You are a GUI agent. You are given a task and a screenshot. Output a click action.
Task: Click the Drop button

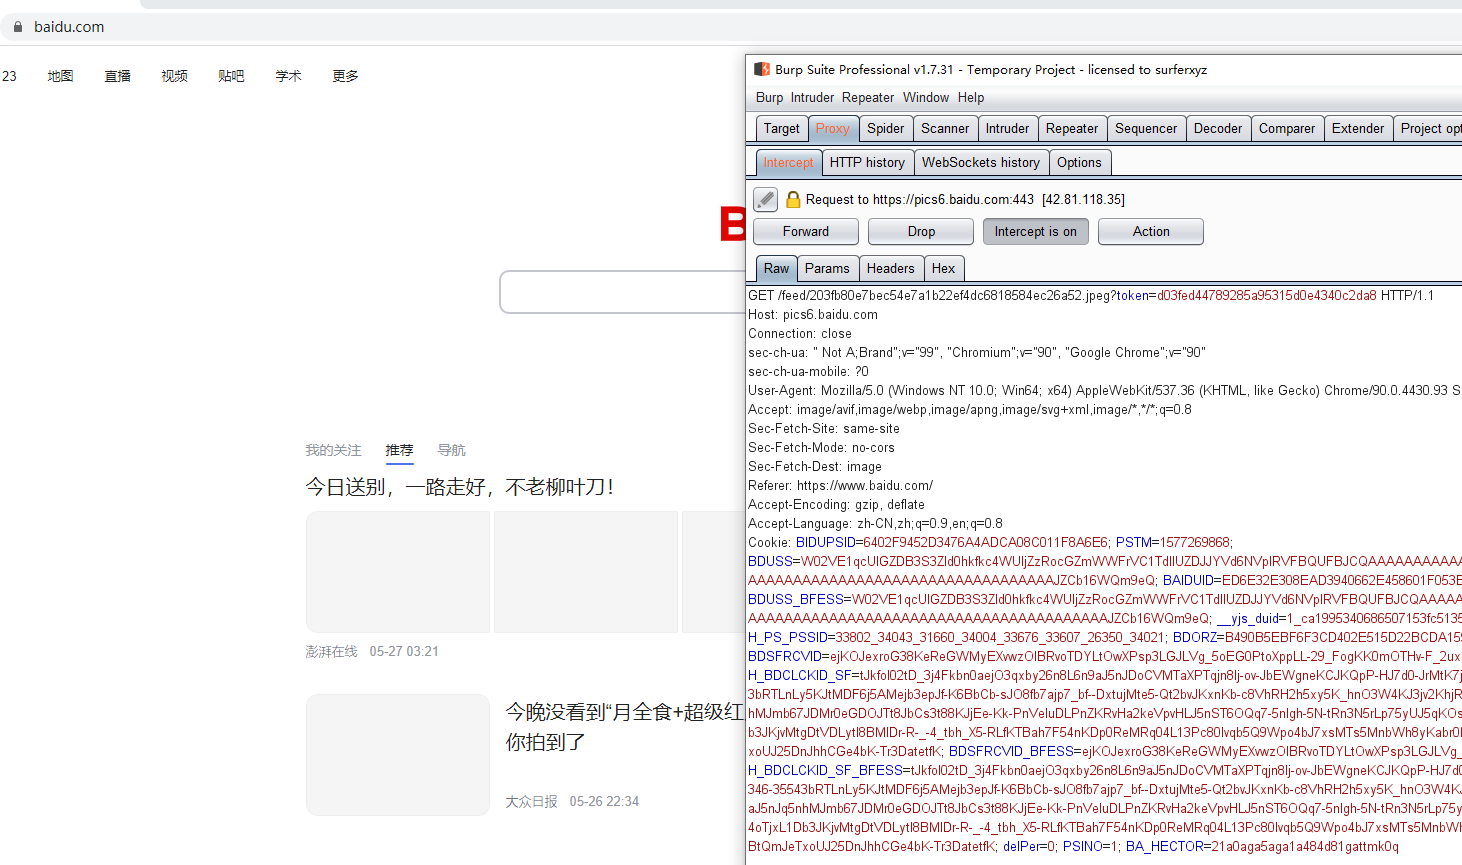[921, 231]
